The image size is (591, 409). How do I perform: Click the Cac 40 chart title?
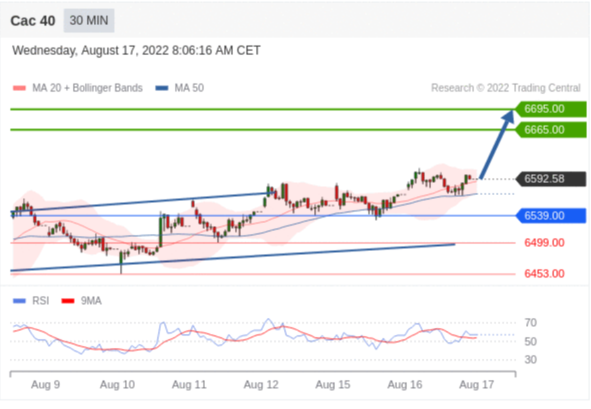[x=33, y=21]
